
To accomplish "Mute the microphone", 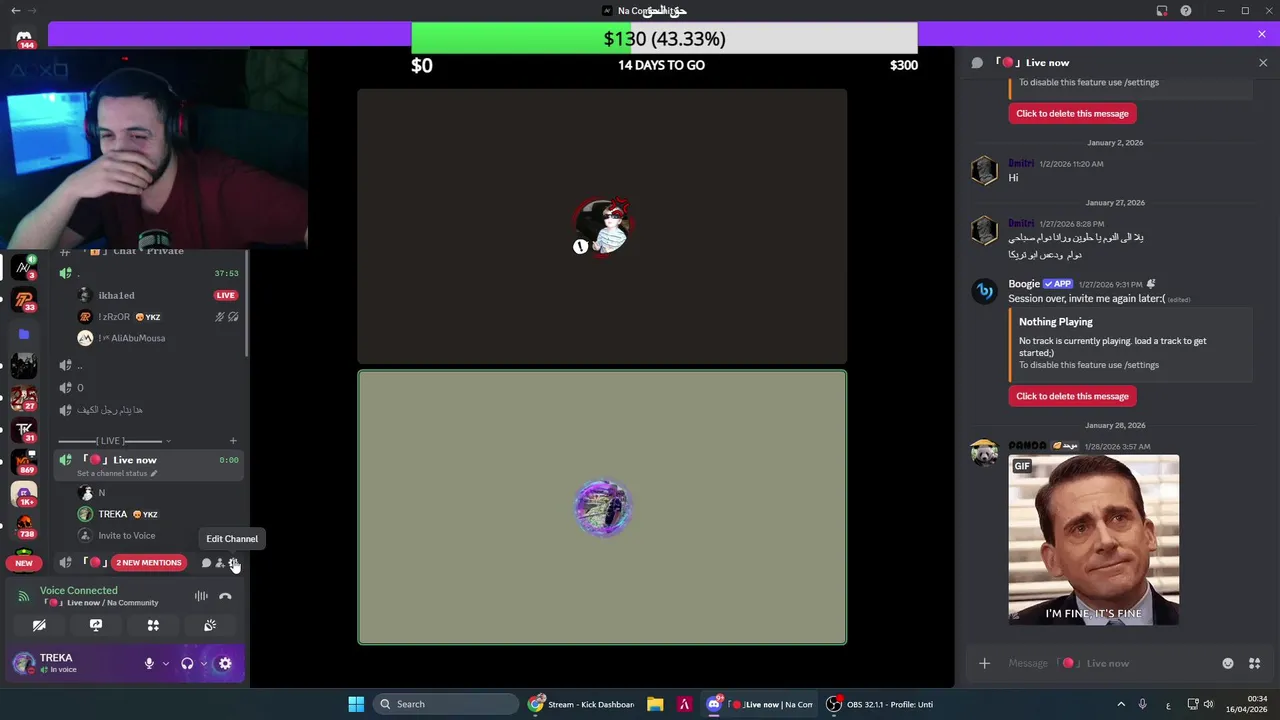I will [149, 663].
